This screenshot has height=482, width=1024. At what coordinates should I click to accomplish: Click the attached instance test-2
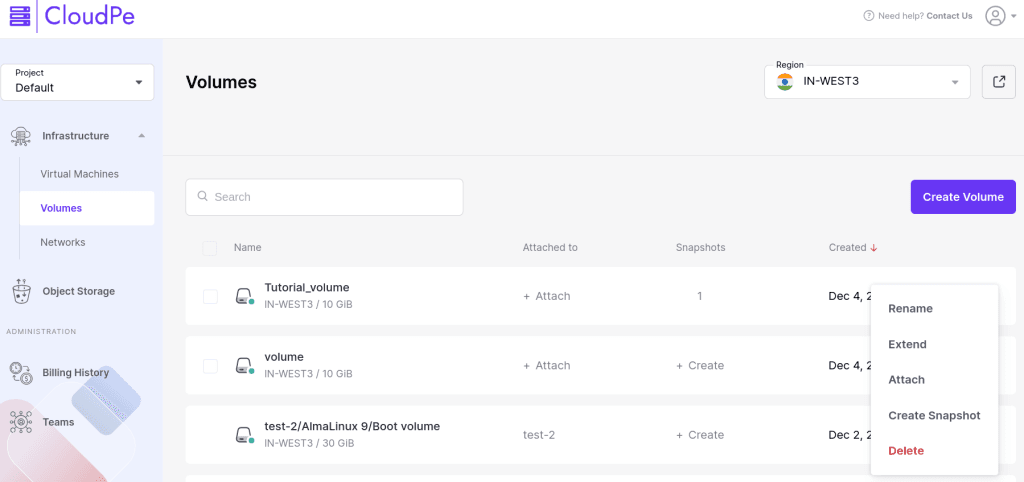pos(539,435)
